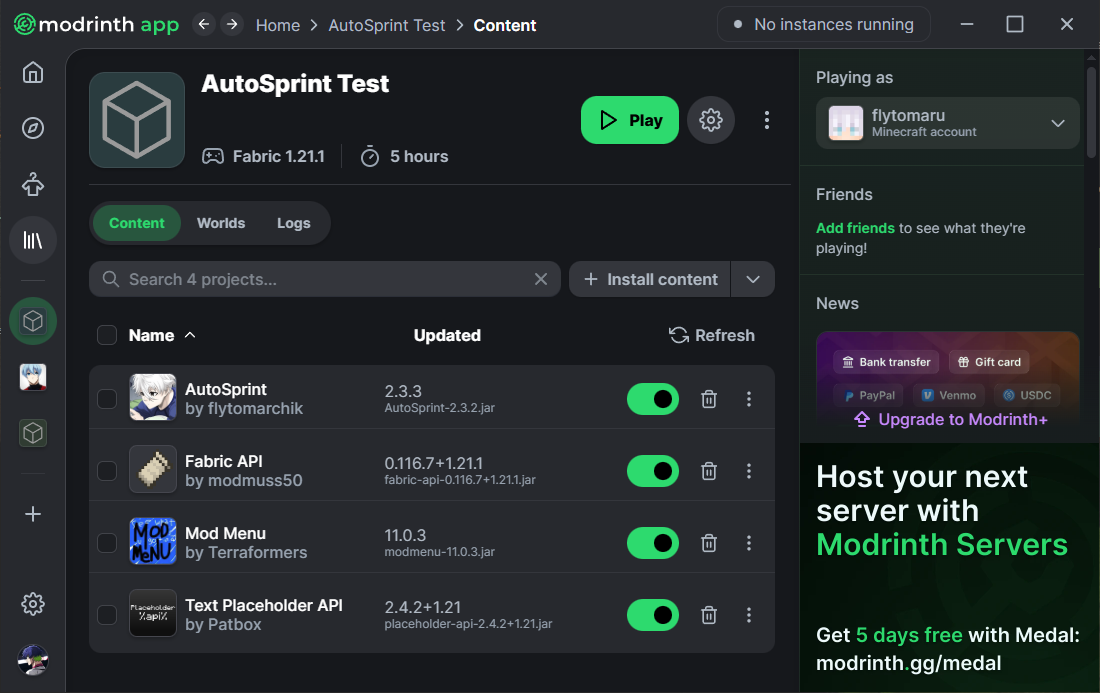Viewport: 1100px width, 693px height.
Task: Open the Discover content compass icon
Action: click(33, 128)
